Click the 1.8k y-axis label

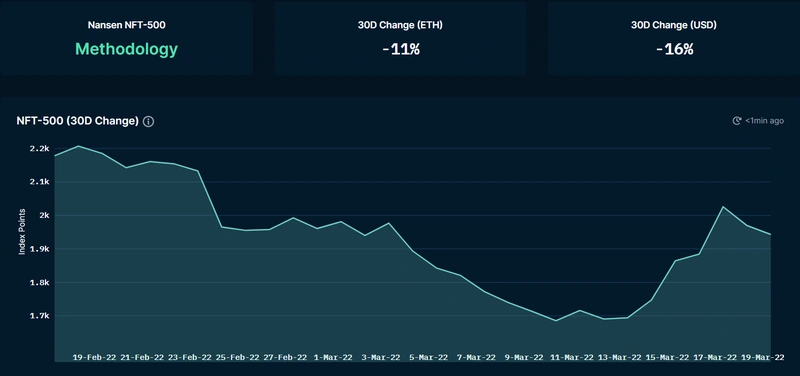39,283
